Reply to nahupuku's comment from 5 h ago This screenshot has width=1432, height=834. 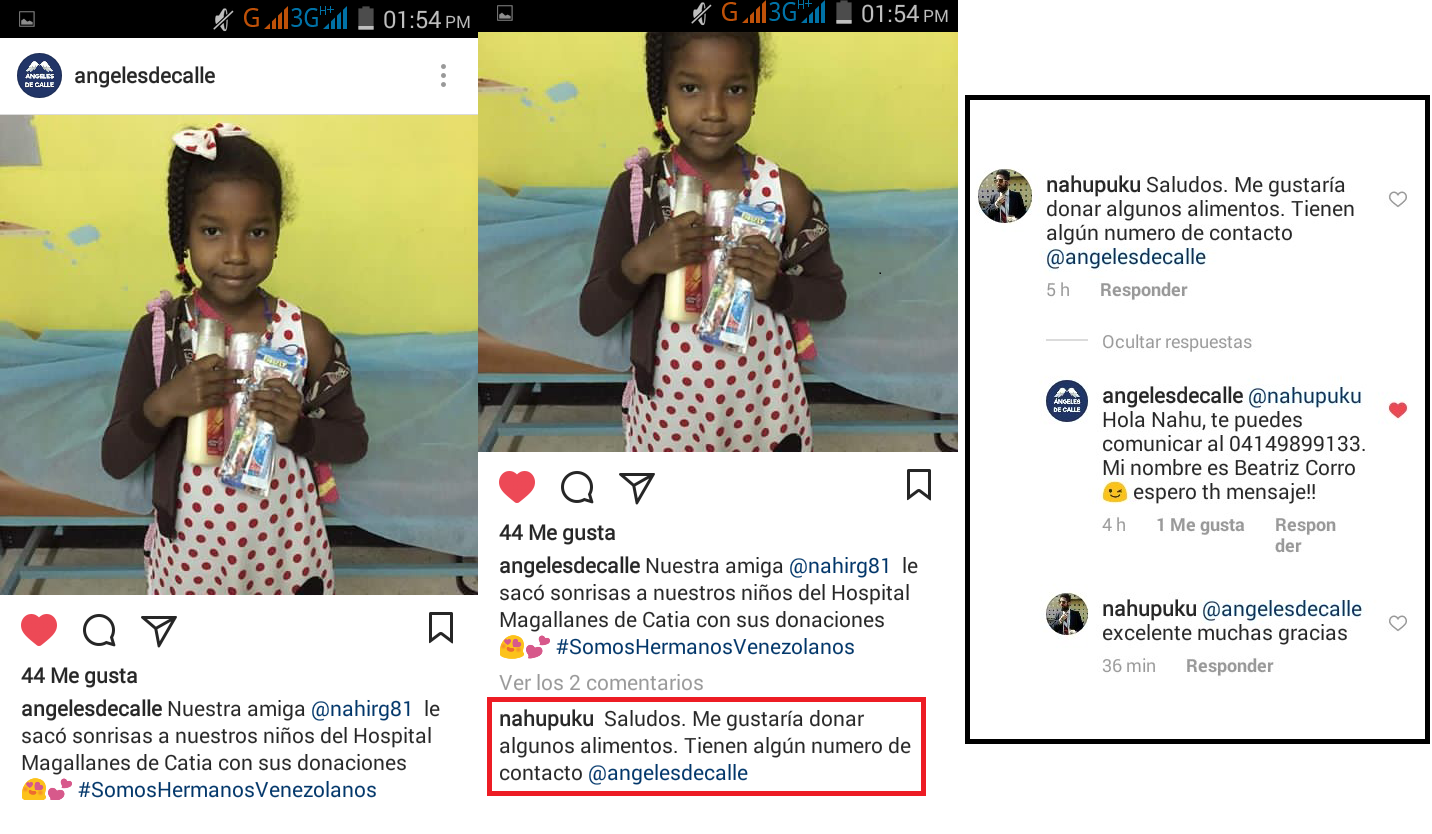click(x=1144, y=290)
